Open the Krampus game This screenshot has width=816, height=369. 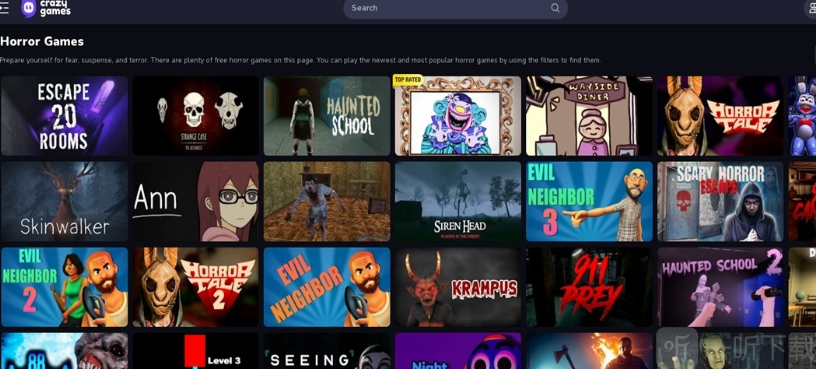[457, 287]
